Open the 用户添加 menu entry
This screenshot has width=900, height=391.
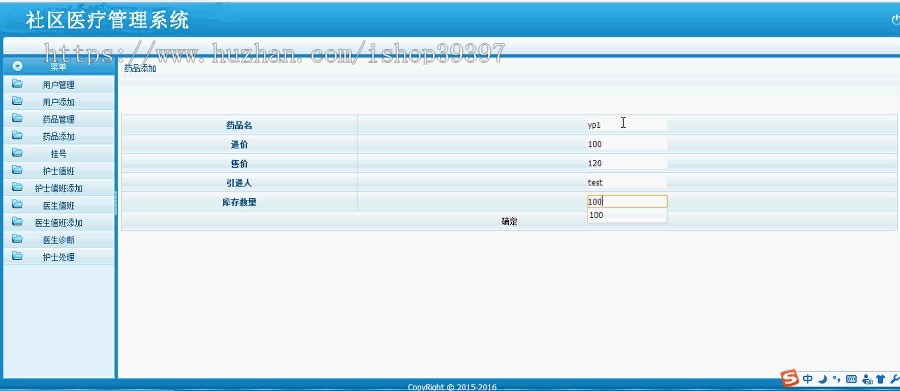(59, 102)
